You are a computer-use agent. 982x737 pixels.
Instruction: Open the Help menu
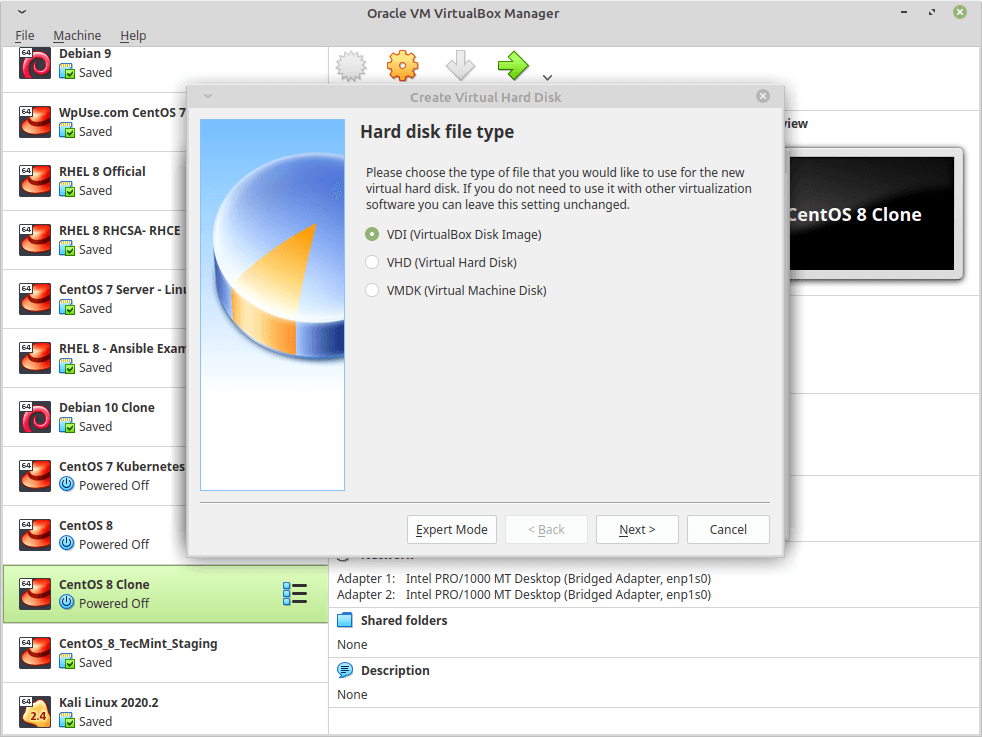click(x=133, y=36)
